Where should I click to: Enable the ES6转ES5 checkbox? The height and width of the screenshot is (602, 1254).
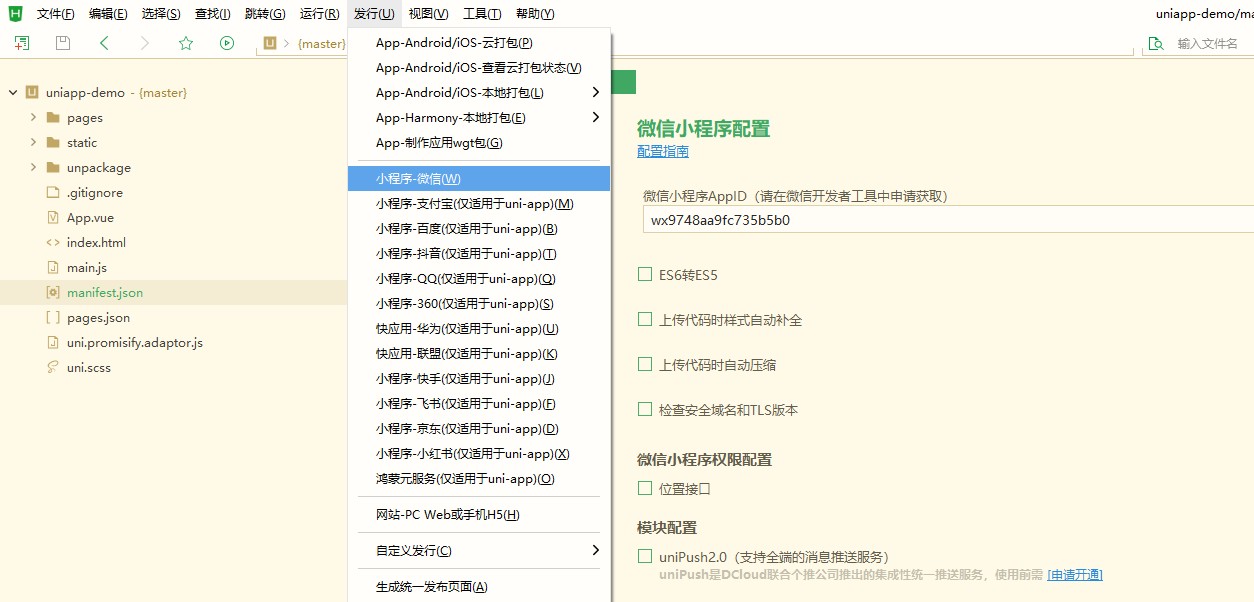tap(645, 274)
